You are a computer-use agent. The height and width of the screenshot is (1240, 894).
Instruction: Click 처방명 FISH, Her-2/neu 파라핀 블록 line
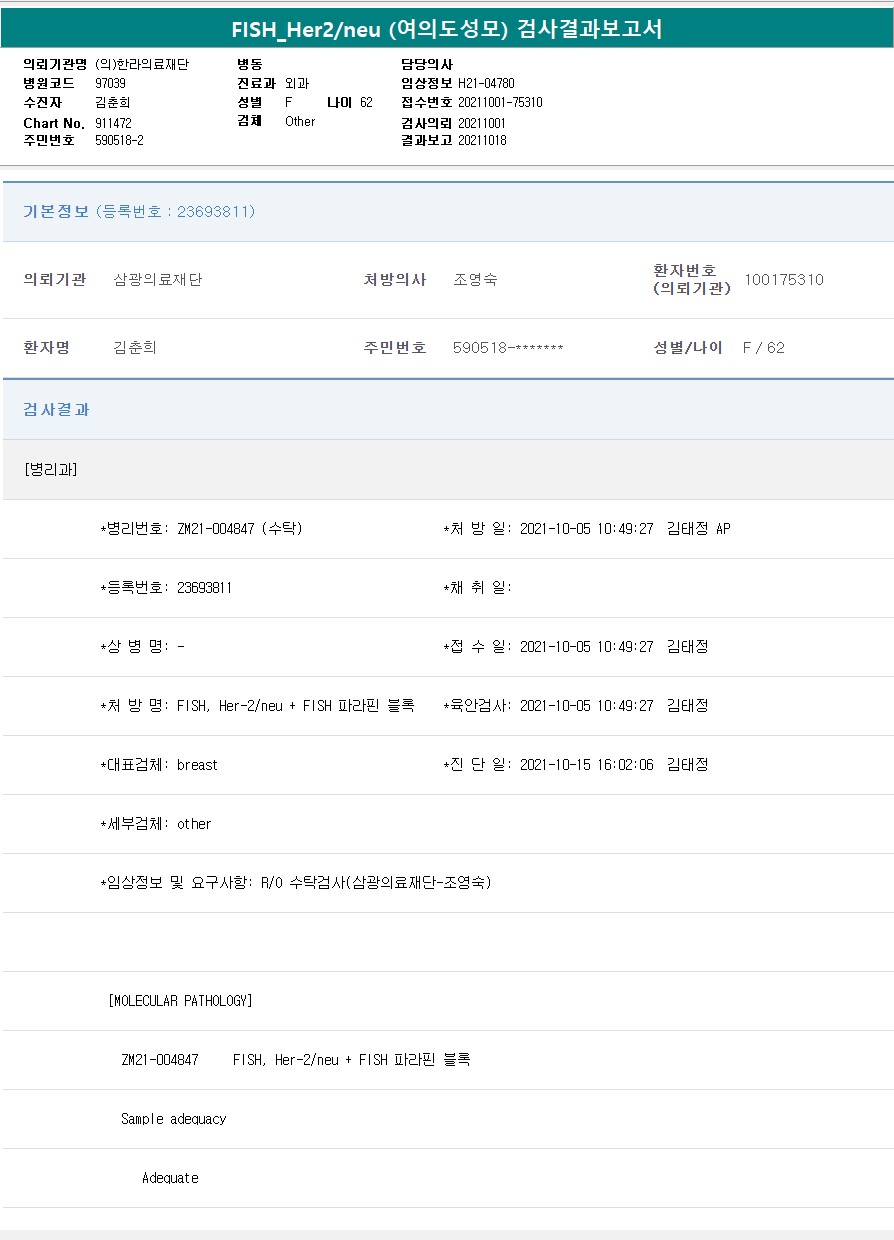coord(257,706)
